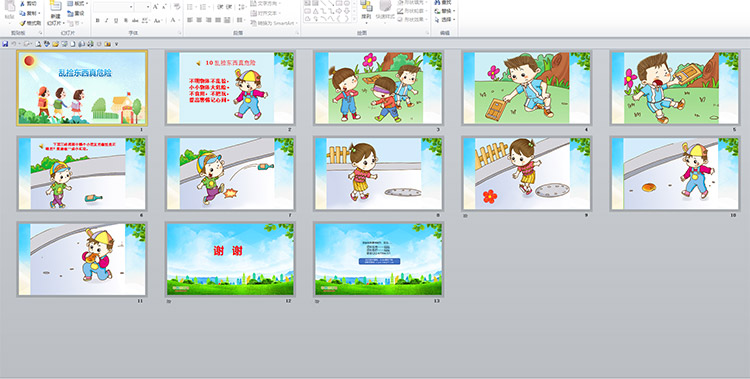Click the Increase Font Size icon

coord(155,7)
